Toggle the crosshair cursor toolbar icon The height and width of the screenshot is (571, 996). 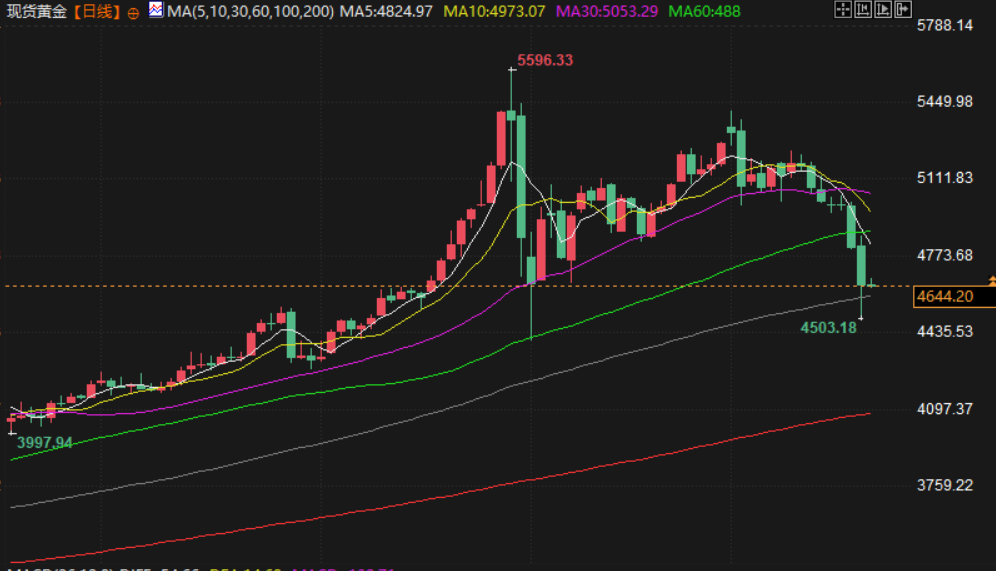(x=842, y=10)
